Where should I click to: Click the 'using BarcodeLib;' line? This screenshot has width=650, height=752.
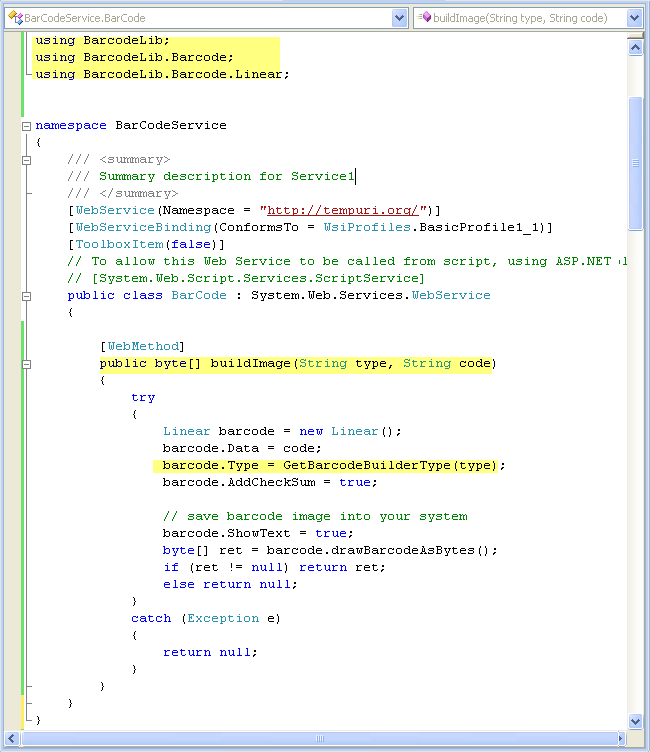[x=102, y=40]
